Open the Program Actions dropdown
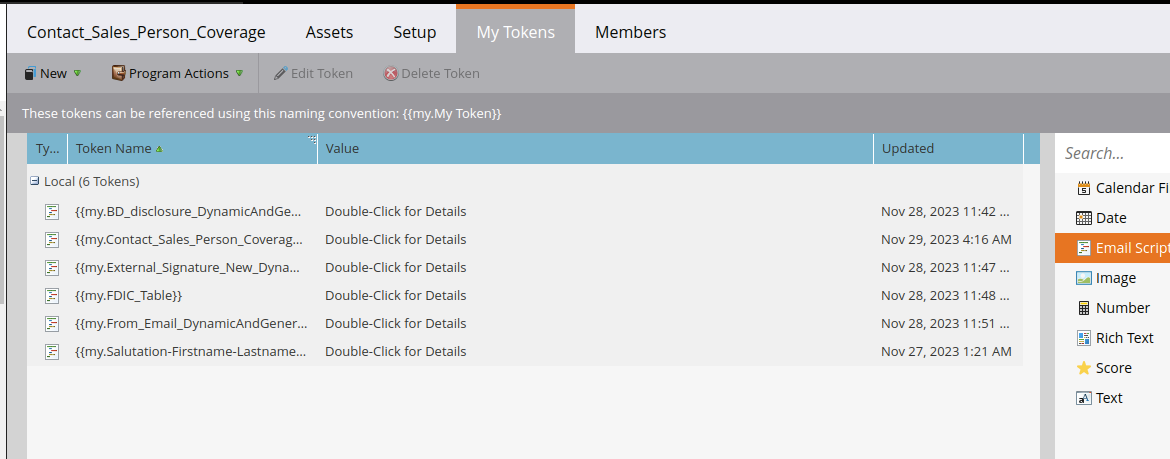The width and height of the screenshot is (1170, 459). click(178, 73)
